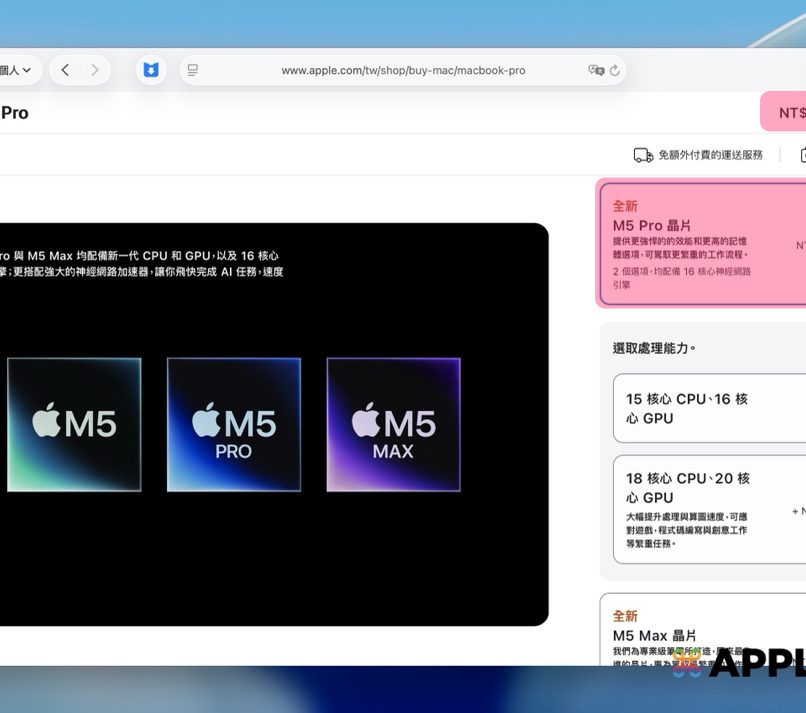Click the M5 Max chip image

tap(393, 424)
